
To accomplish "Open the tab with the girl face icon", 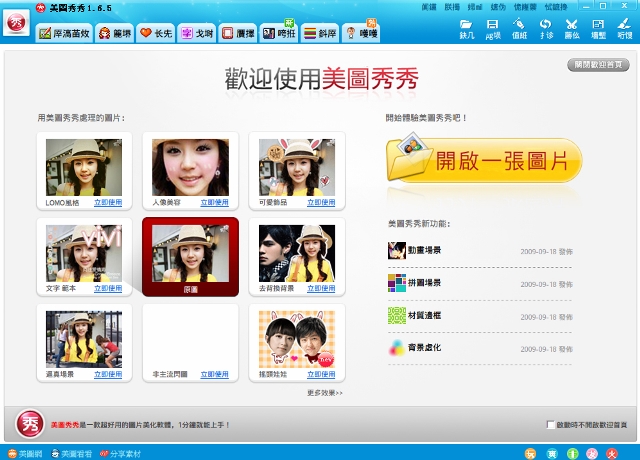I will [x=115, y=33].
